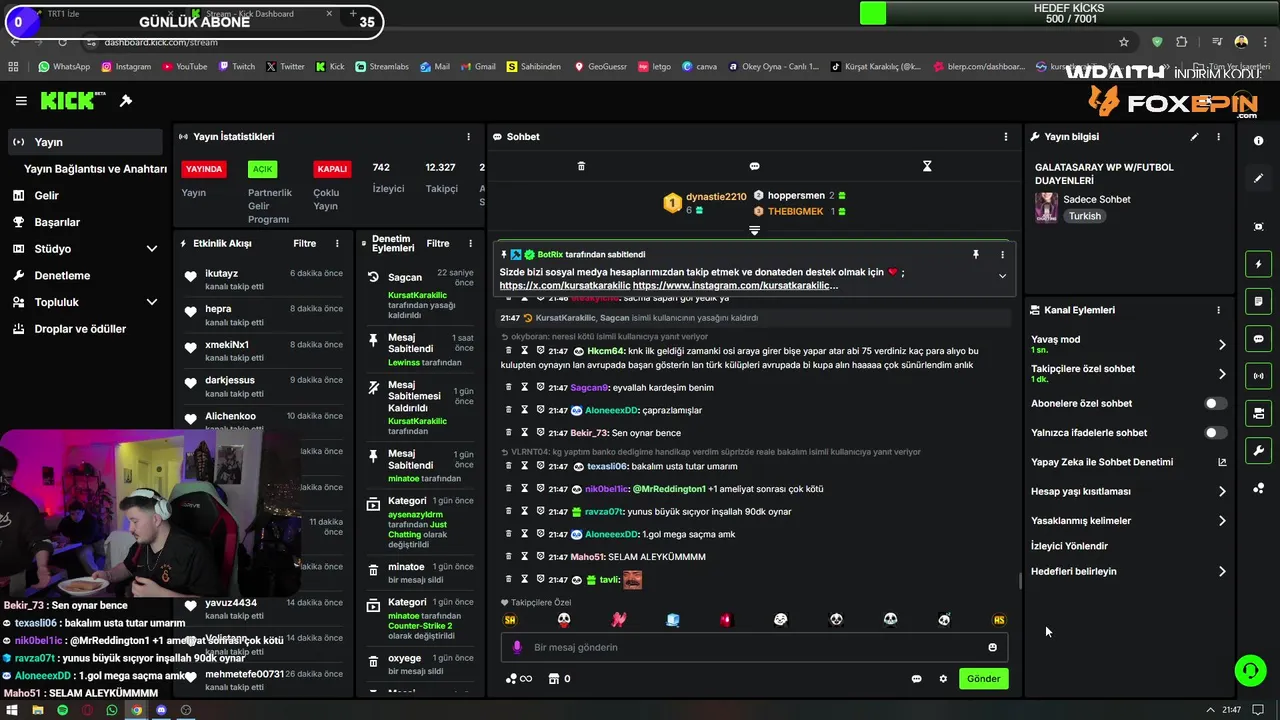The height and width of the screenshot is (720, 1280).
Task: Open the Streamlabs bookmark in browser
Action: (382, 67)
